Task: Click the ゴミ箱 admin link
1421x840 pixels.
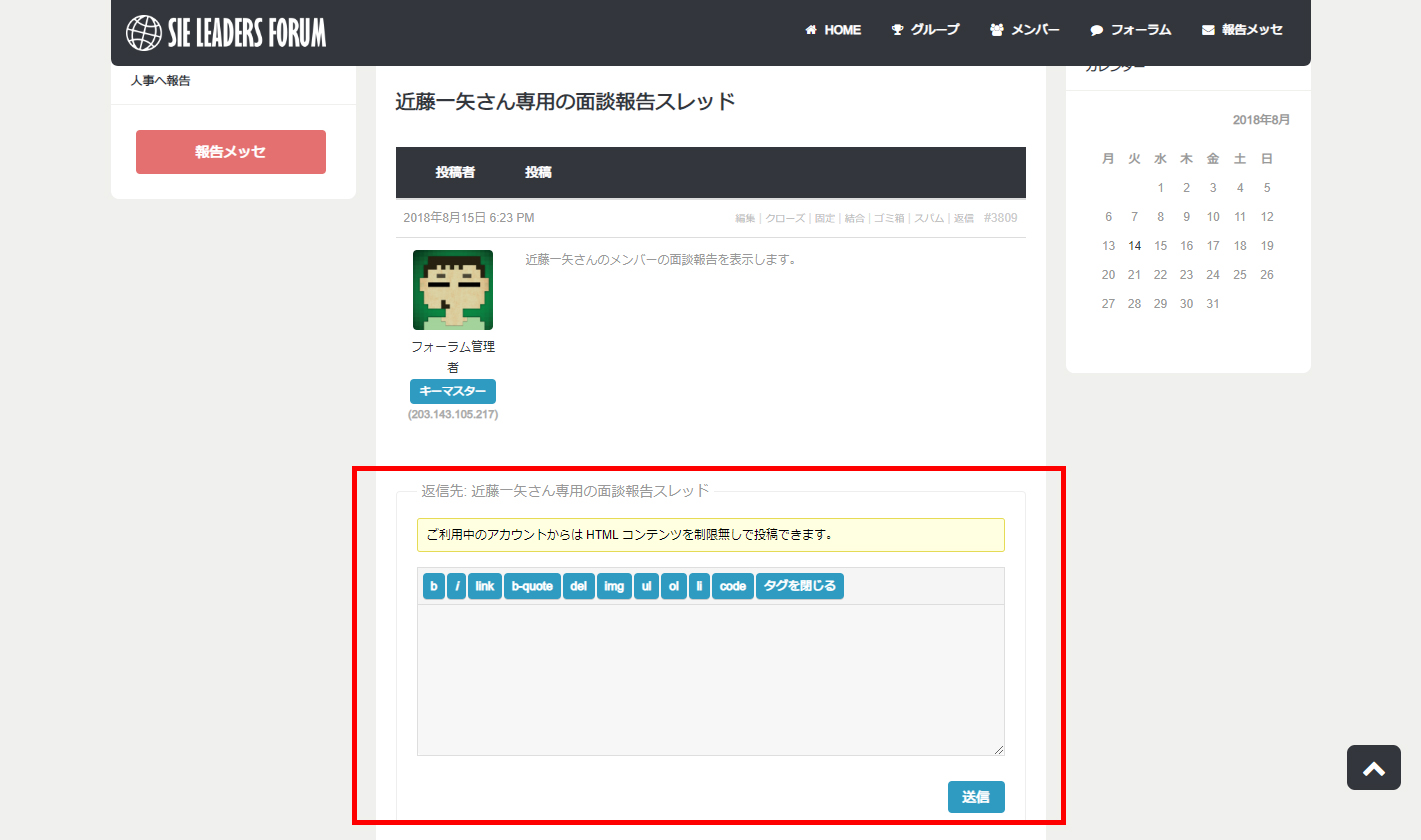Action: (x=889, y=218)
